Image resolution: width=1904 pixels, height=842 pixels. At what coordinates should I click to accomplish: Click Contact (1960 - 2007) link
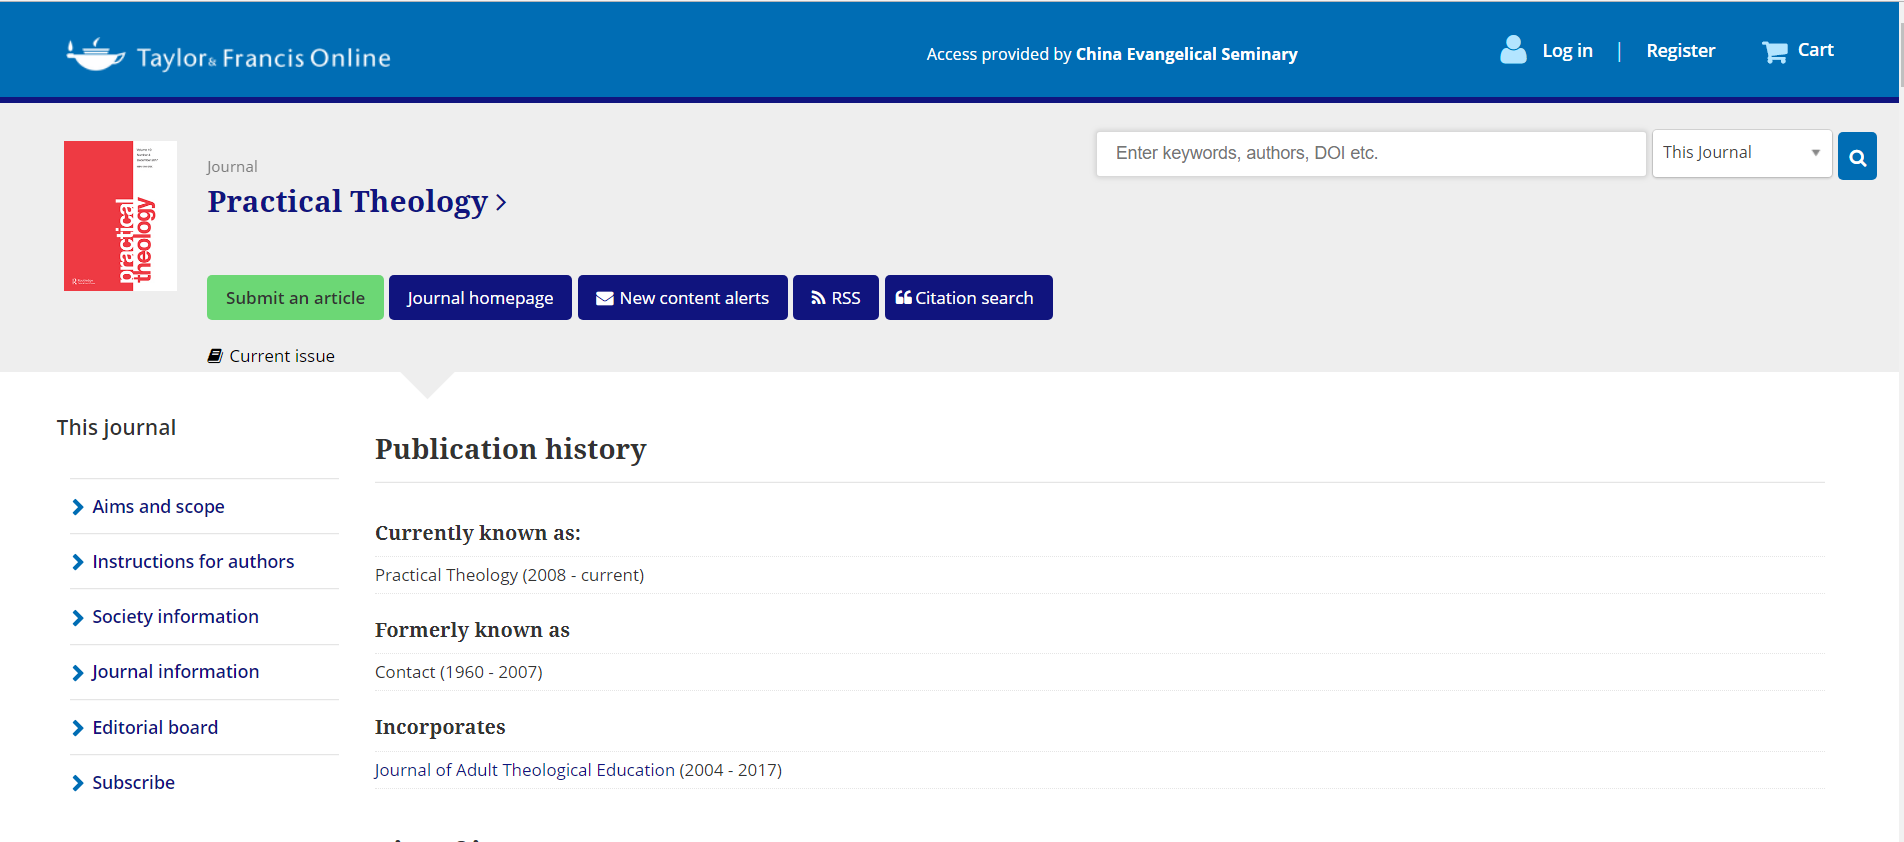tap(458, 672)
